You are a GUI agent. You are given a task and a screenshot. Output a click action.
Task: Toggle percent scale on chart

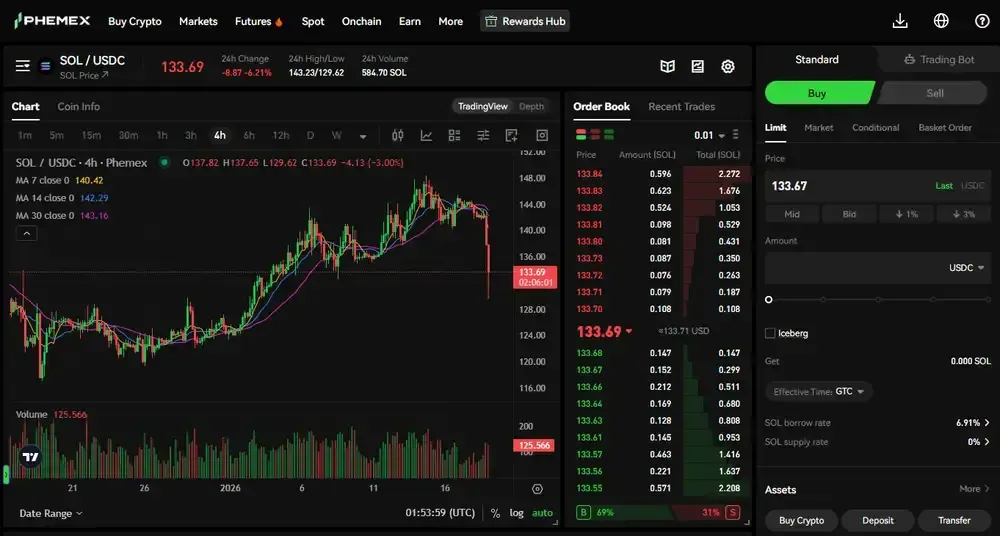[x=496, y=513]
